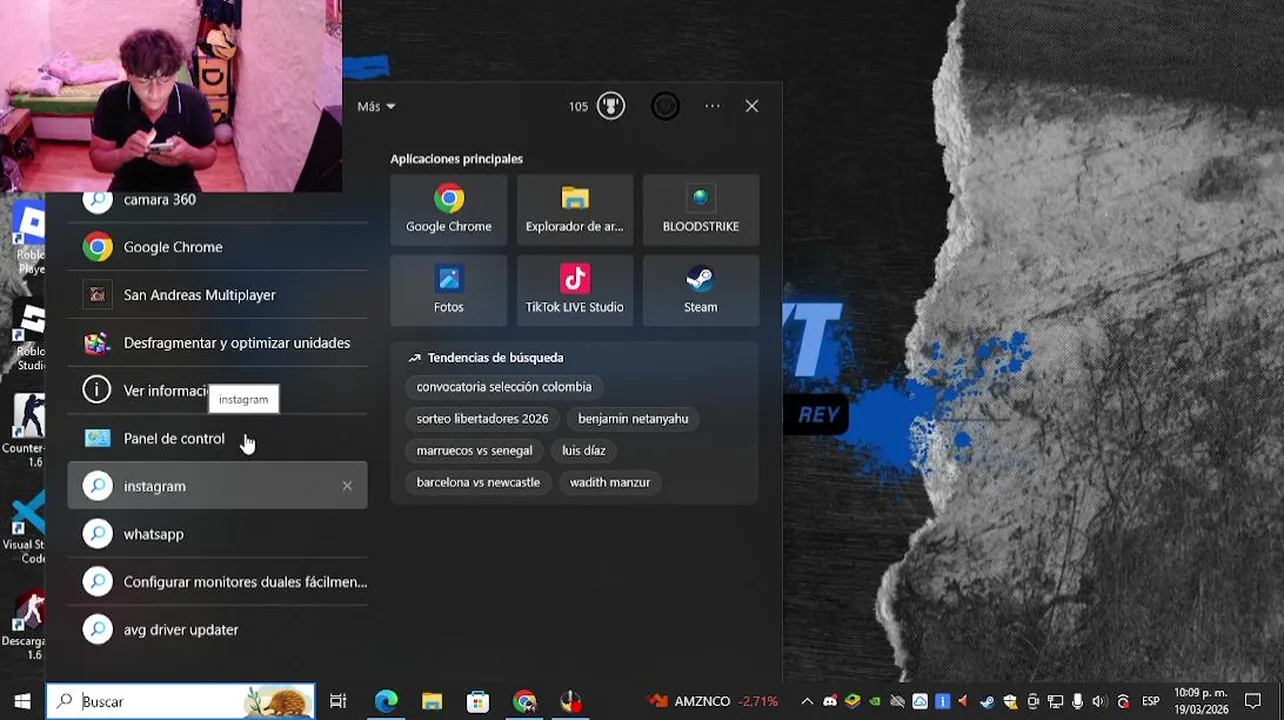Switch ESP input language indicator
This screenshot has width=1284, height=720.
click(1151, 701)
